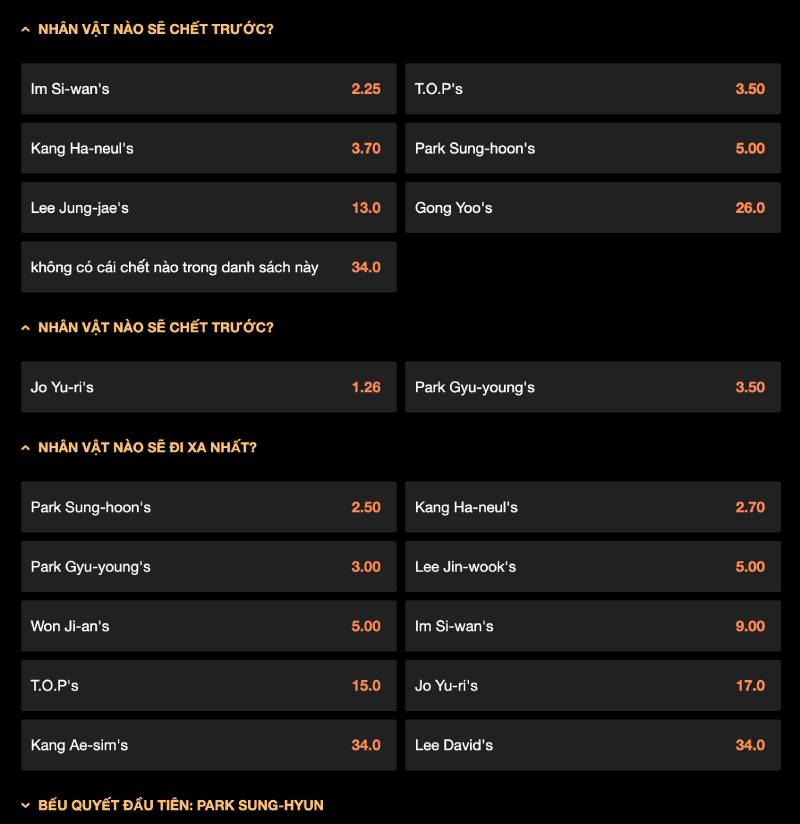800x824 pixels.
Task: Bet on Won Ji-an's at 5.00
Action: 208,626
